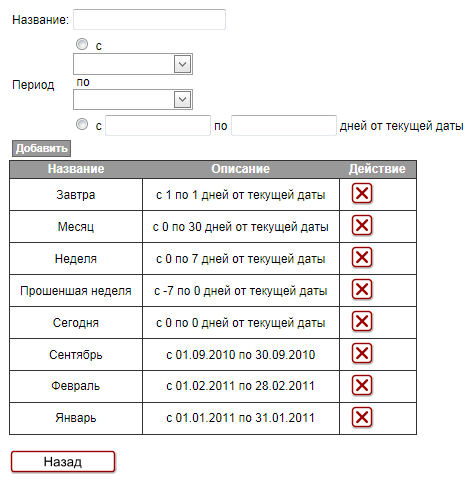Click the Описание column header
Image resolution: width=472 pixels, height=480 pixels.
click(241, 169)
